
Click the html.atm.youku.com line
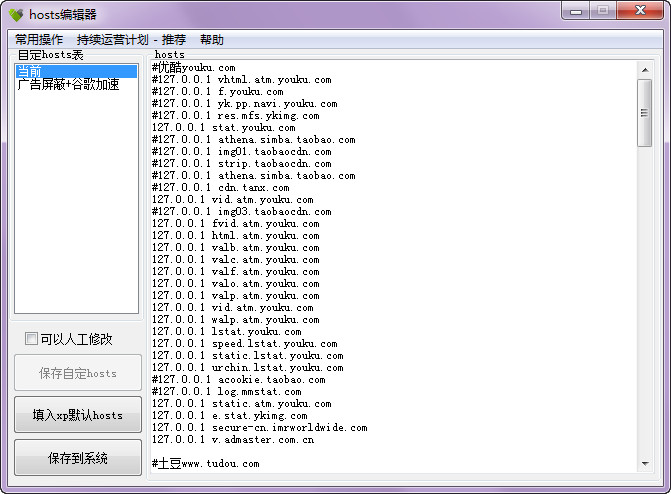(x=236, y=235)
